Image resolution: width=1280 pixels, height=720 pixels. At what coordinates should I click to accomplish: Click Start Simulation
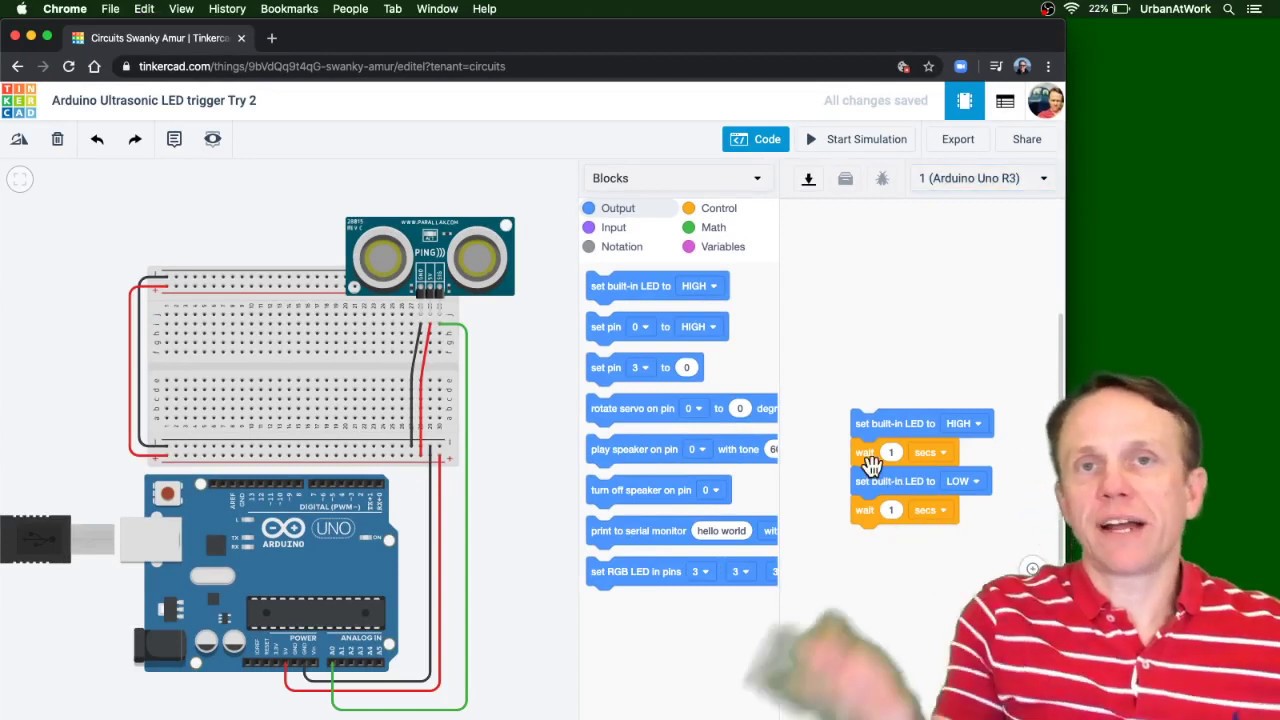click(x=857, y=139)
